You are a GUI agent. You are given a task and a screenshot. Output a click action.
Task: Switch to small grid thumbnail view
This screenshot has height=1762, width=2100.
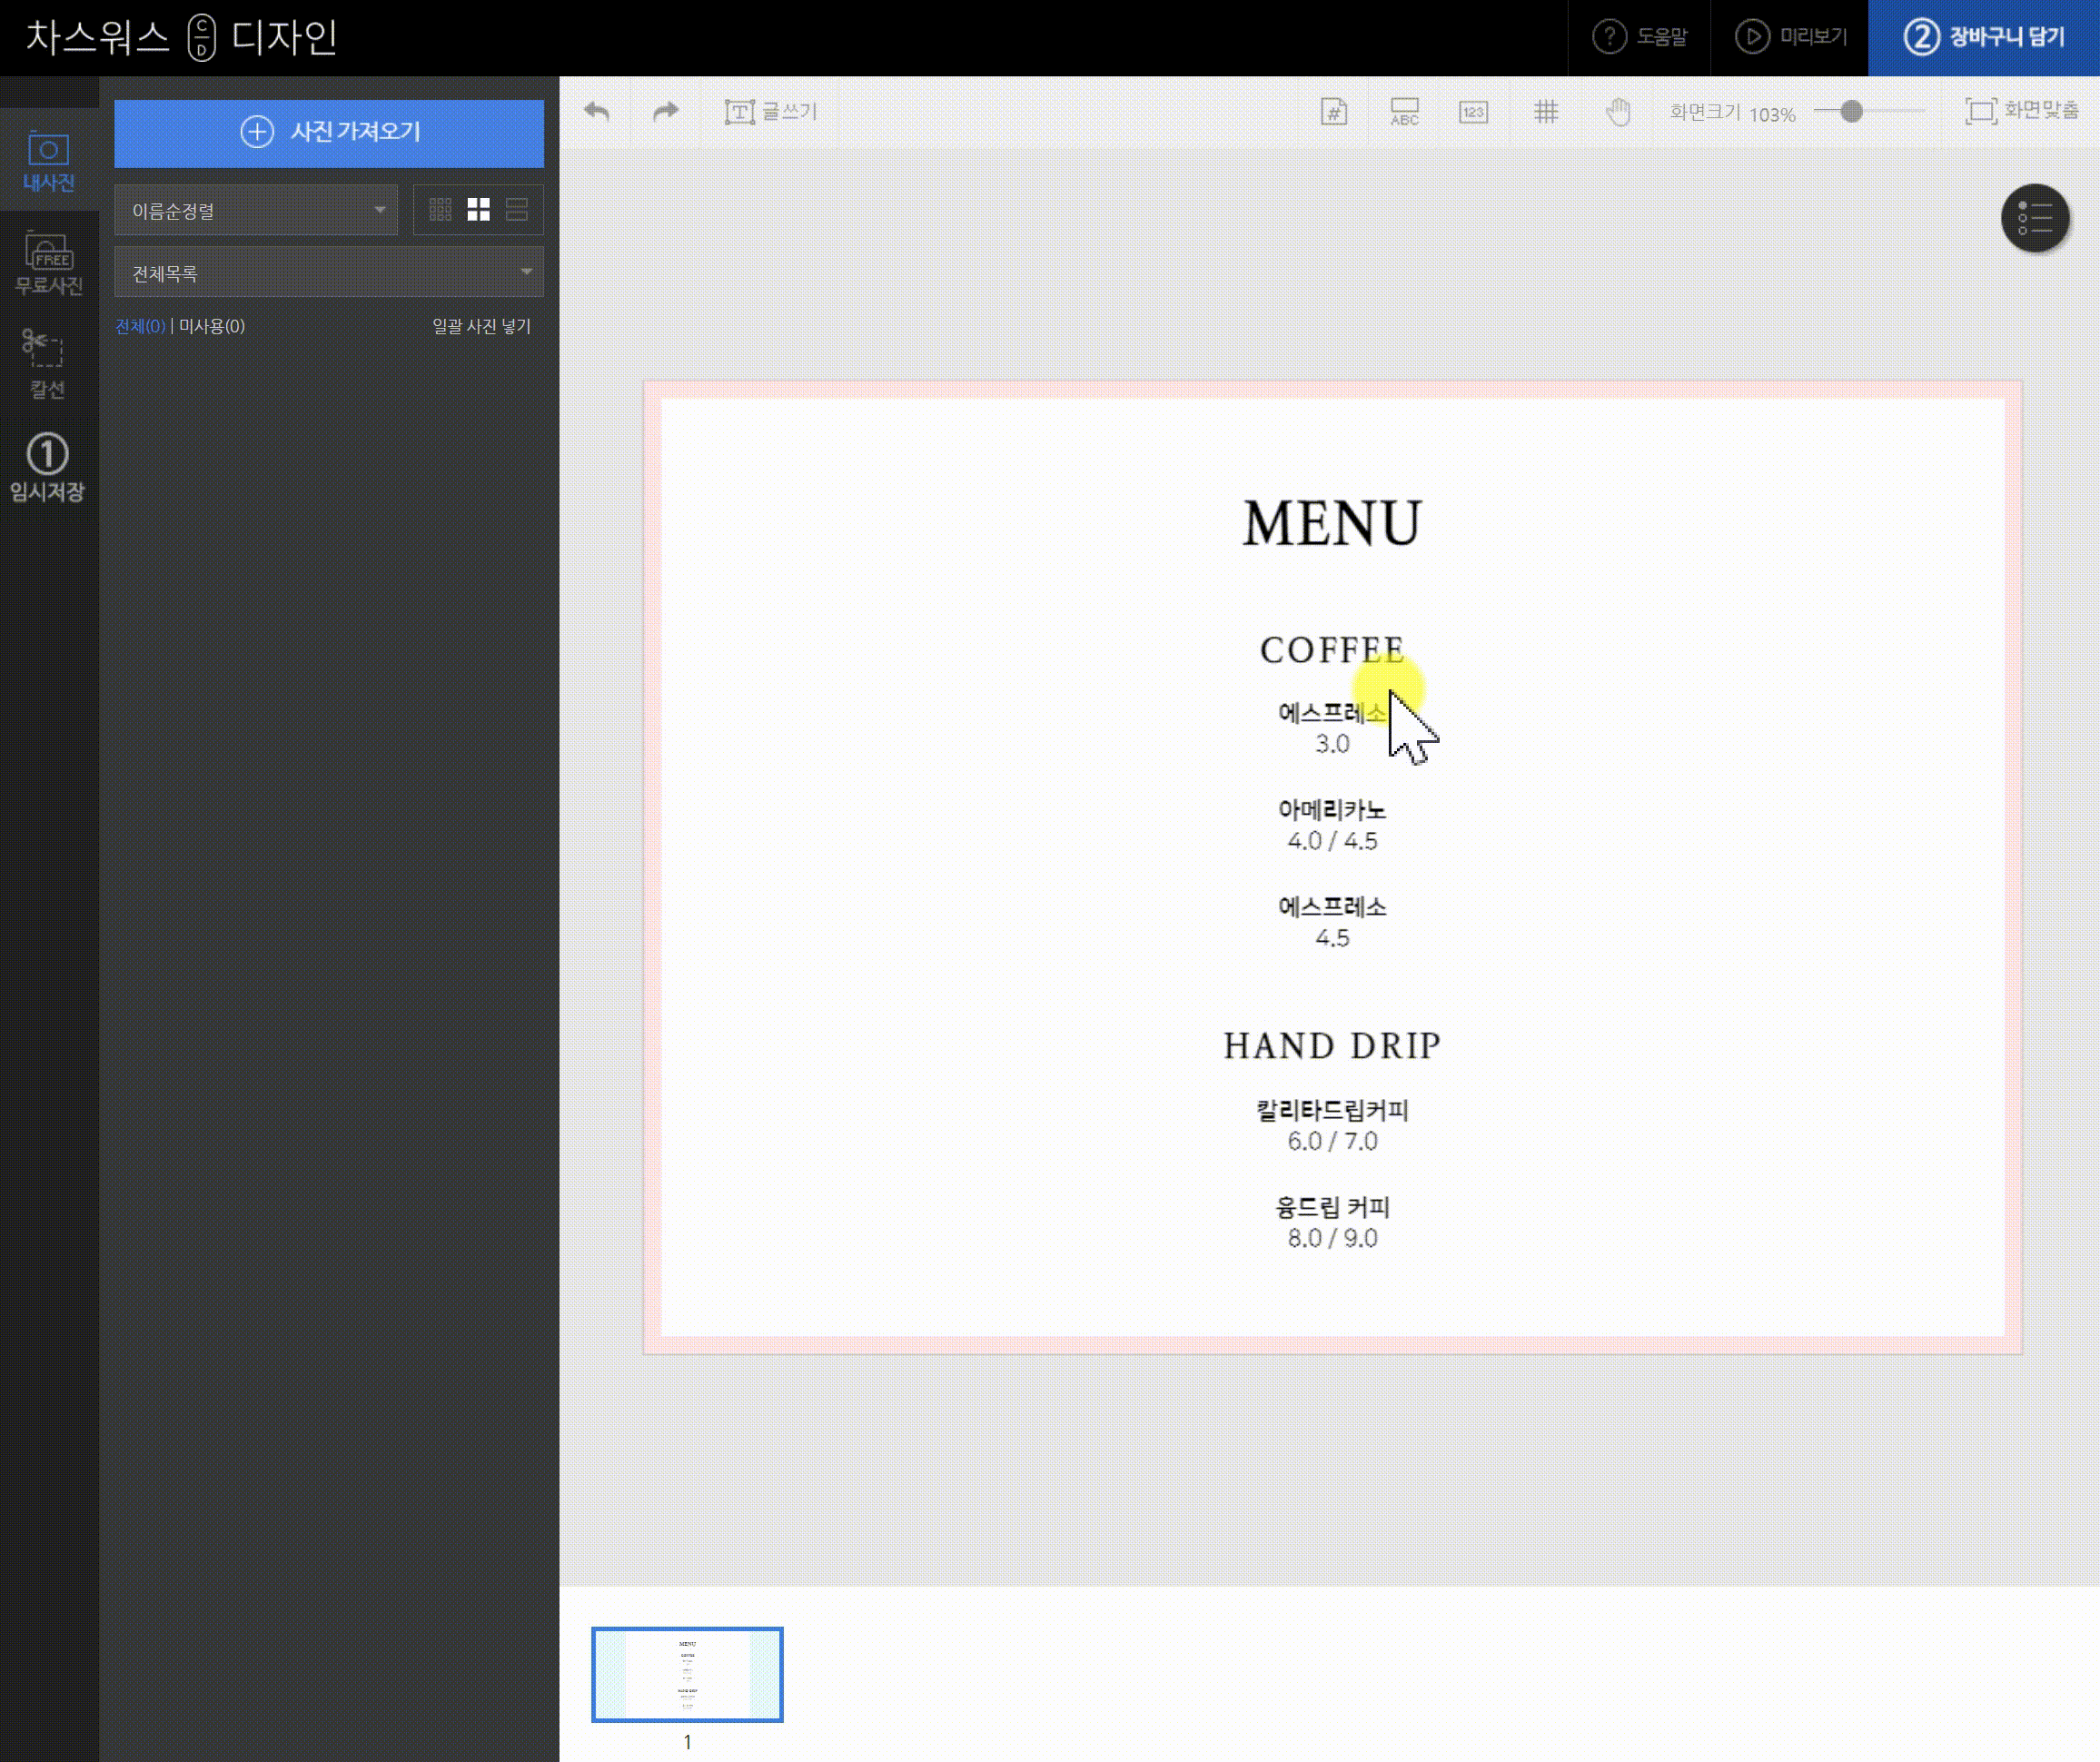(440, 209)
